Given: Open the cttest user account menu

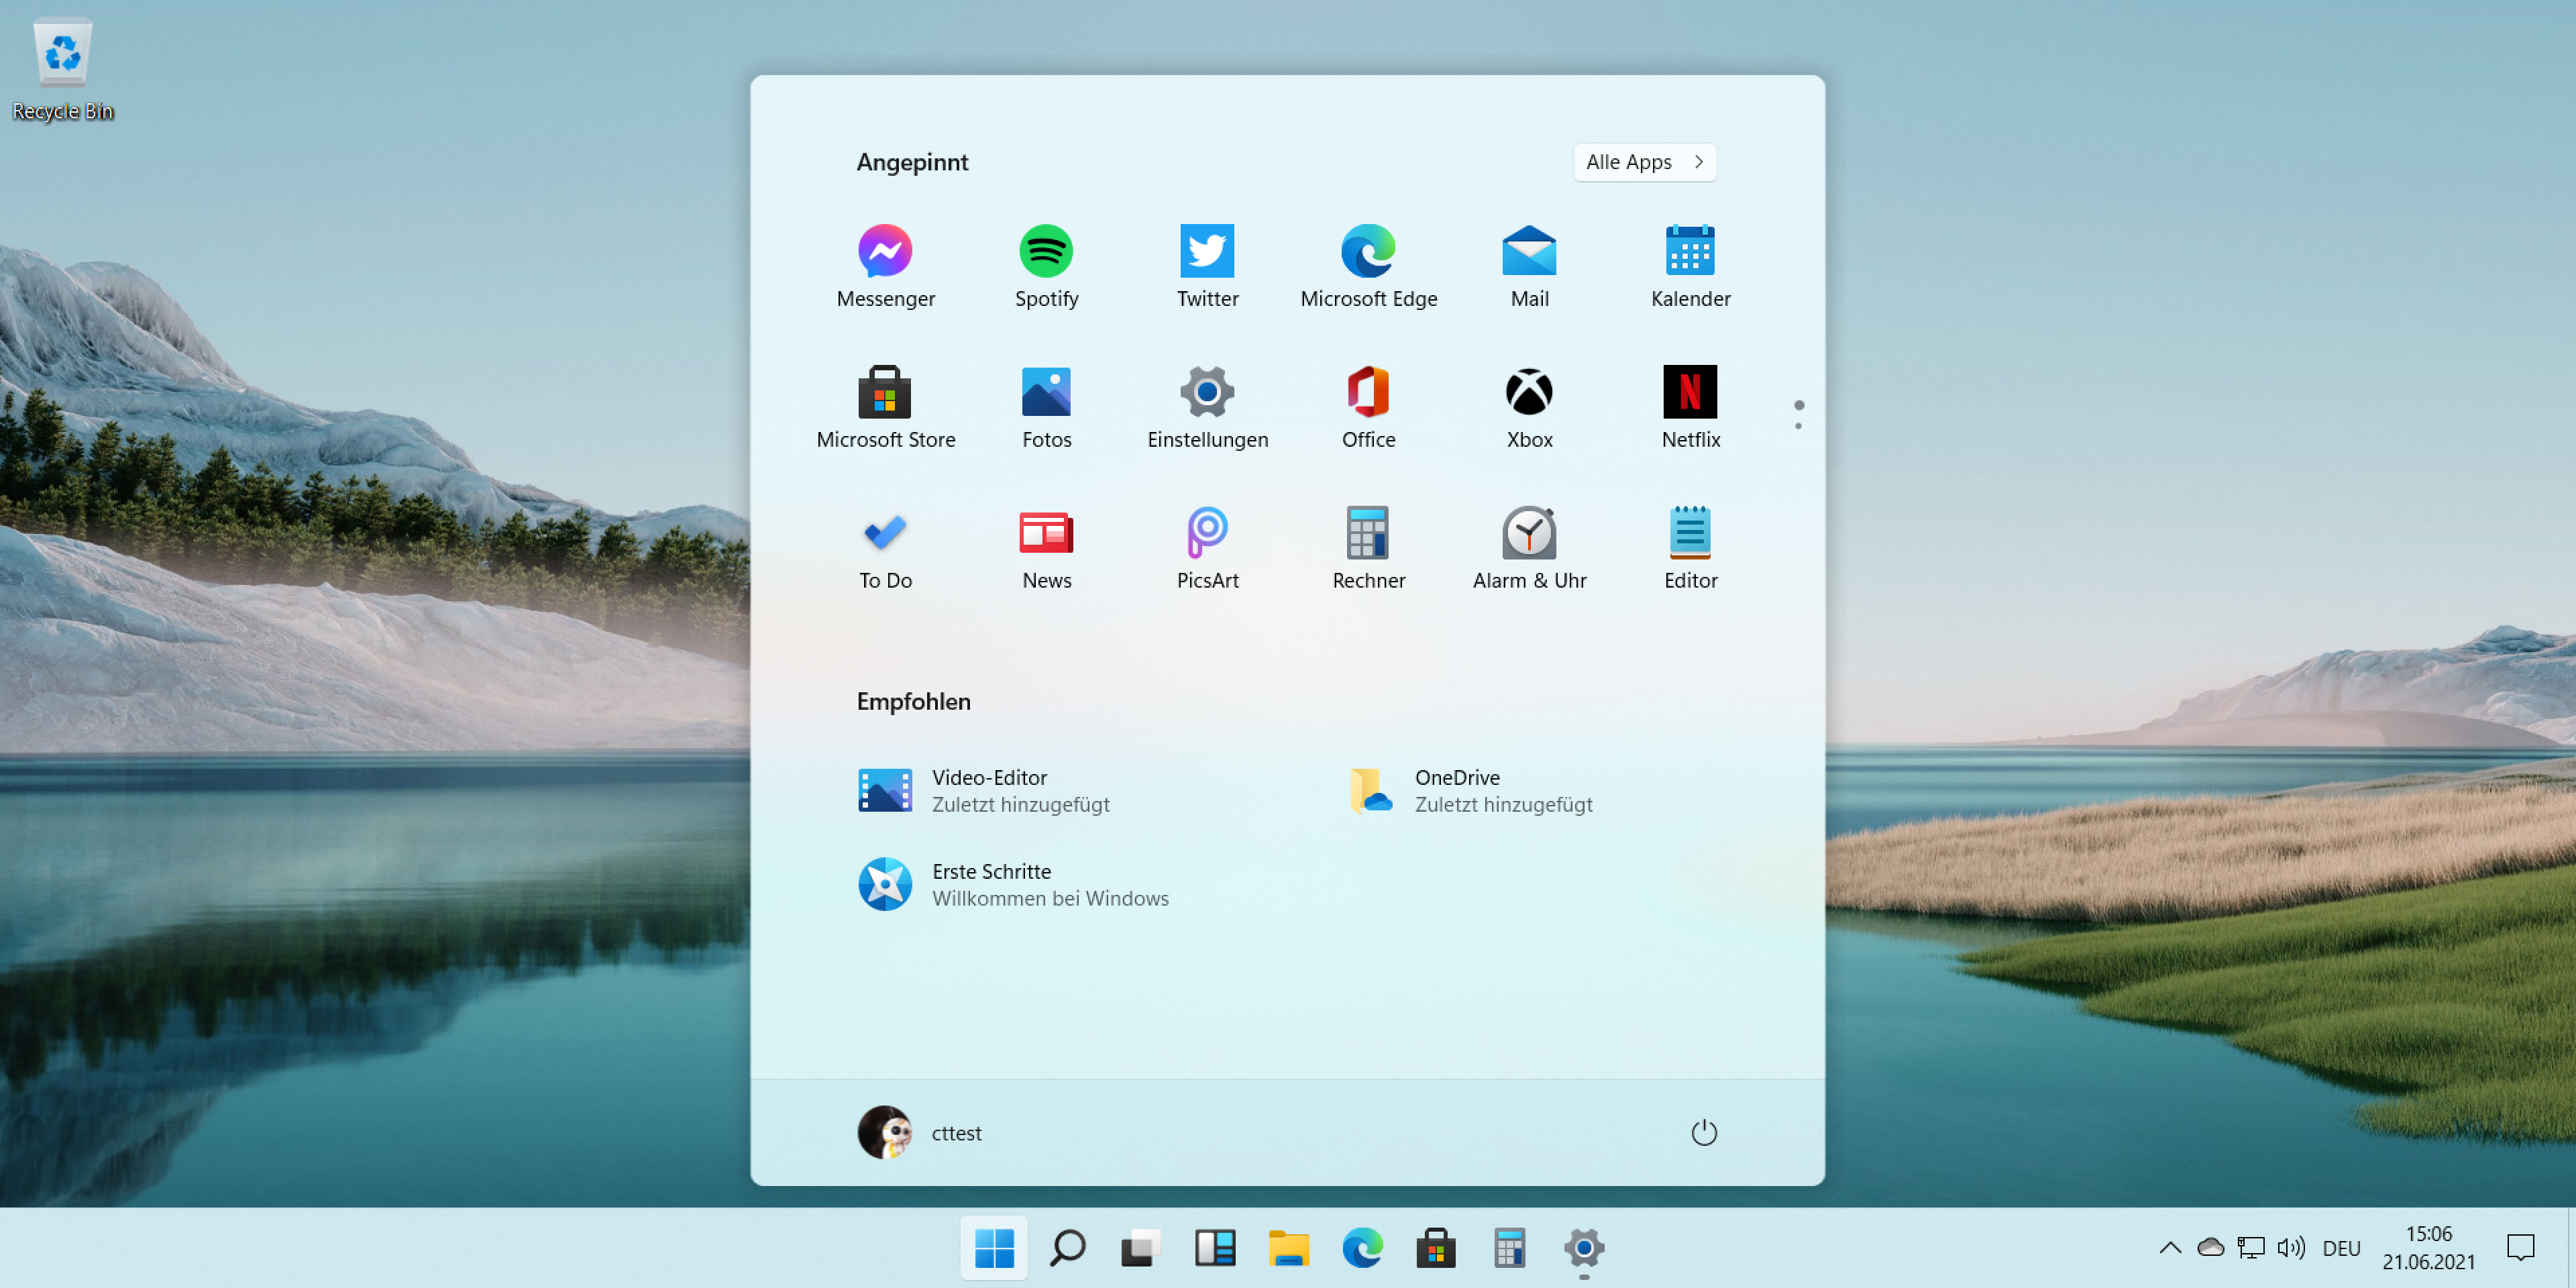Looking at the screenshot, I should point(920,1133).
